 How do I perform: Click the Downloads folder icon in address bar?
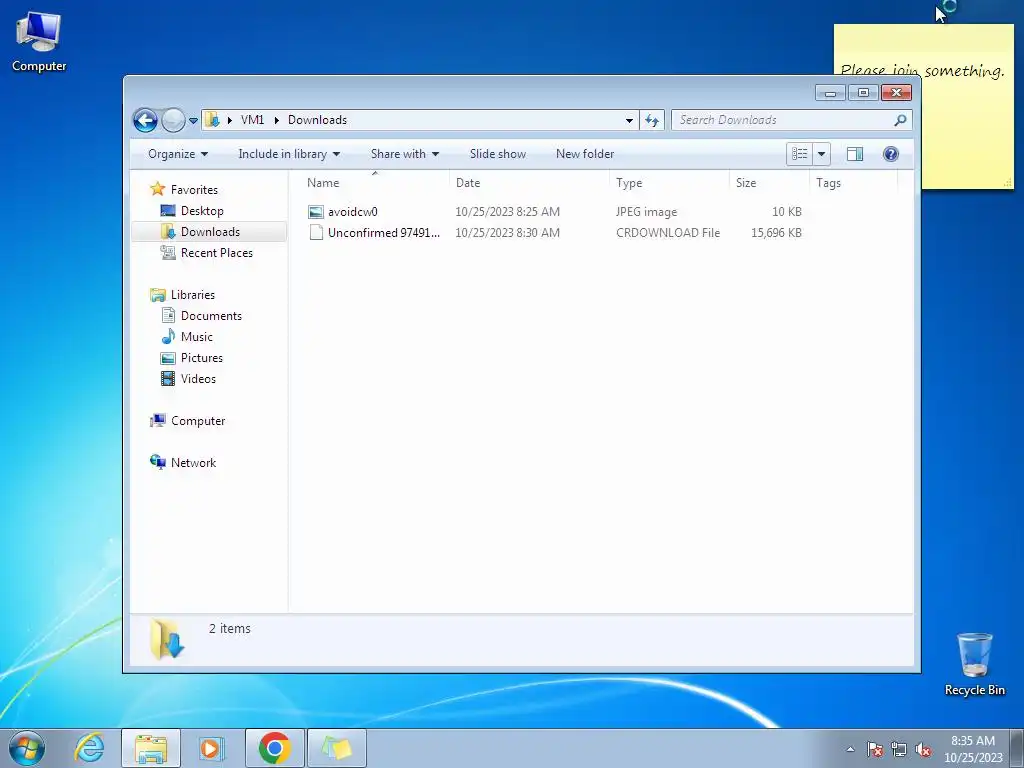click(212, 120)
